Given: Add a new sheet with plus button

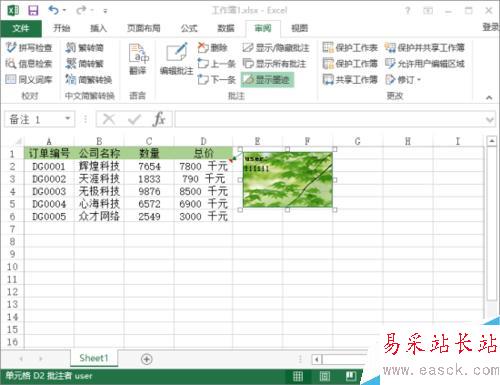Looking at the screenshot, I should [x=147, y=359].
